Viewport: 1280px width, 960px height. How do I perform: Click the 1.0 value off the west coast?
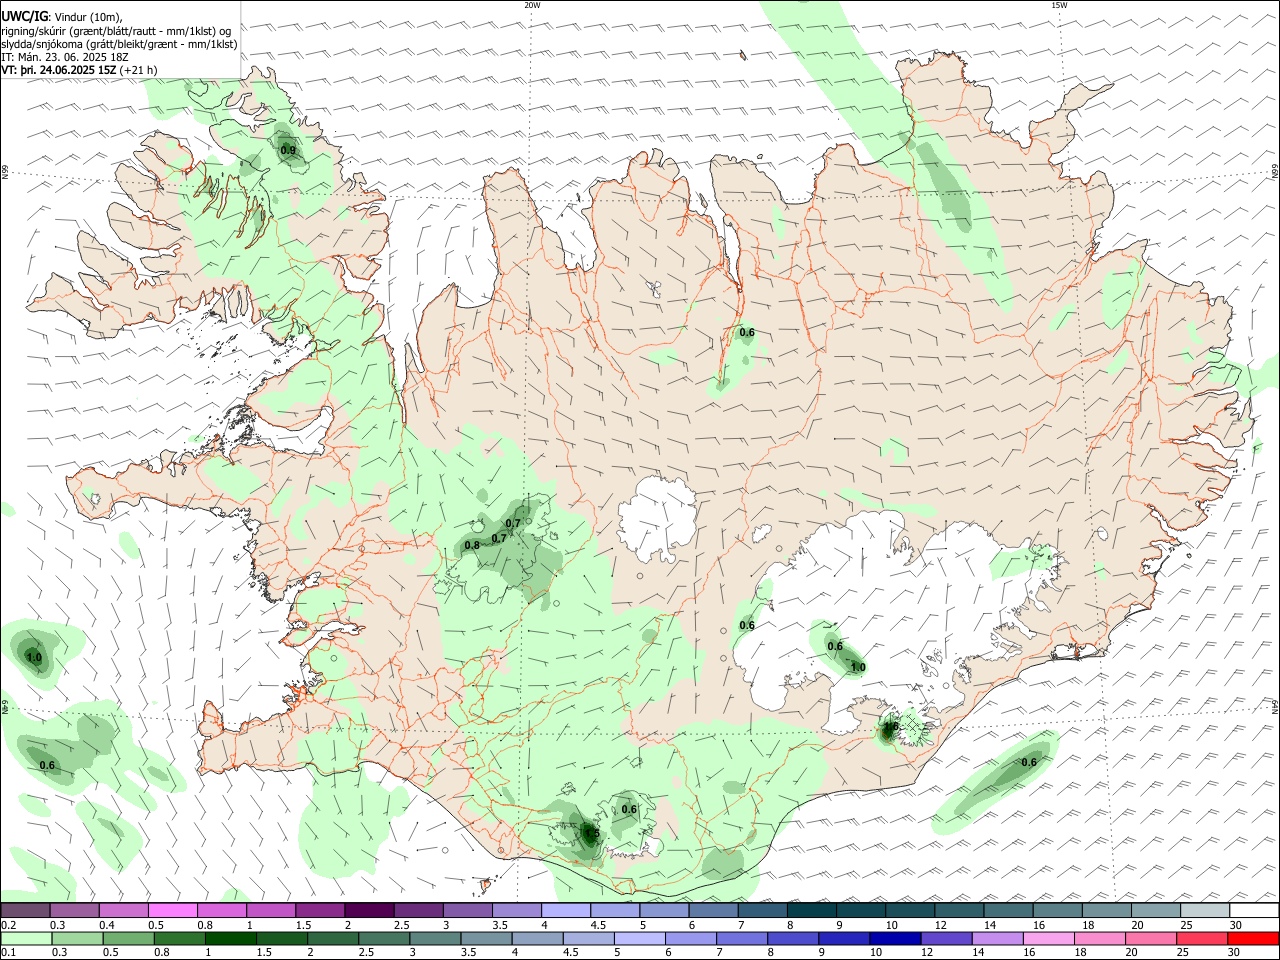[x=34, y=658]
